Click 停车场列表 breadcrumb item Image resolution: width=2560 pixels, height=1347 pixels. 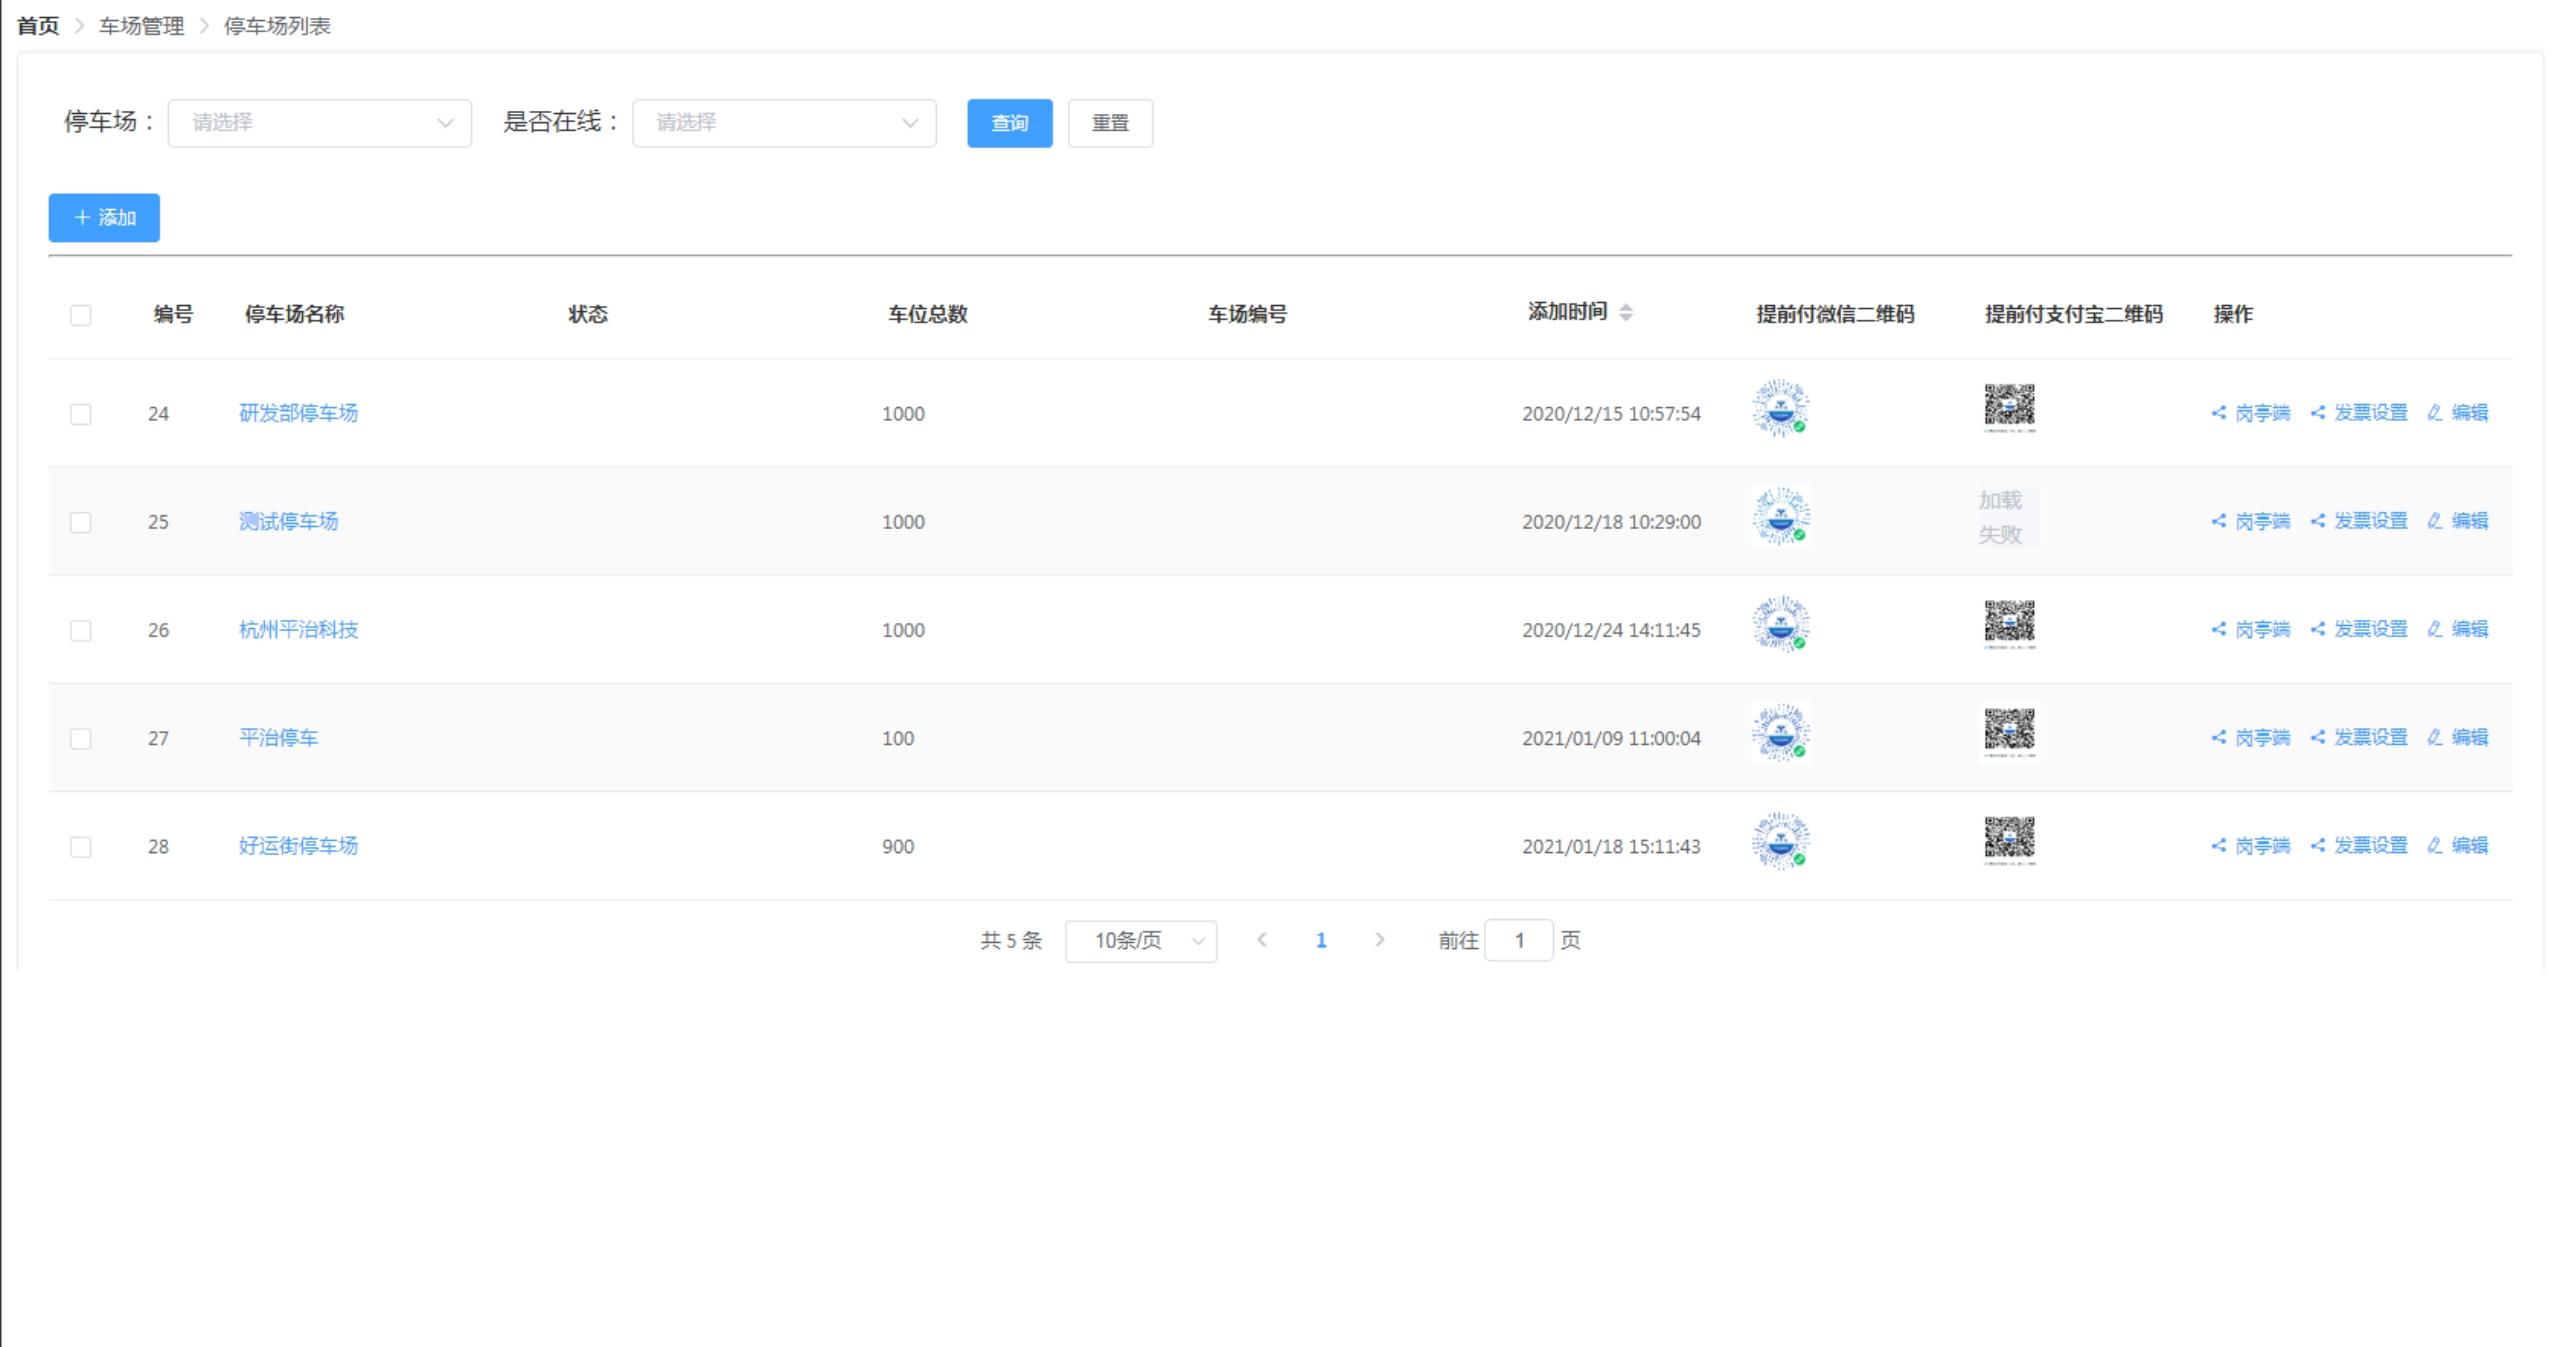277,26
